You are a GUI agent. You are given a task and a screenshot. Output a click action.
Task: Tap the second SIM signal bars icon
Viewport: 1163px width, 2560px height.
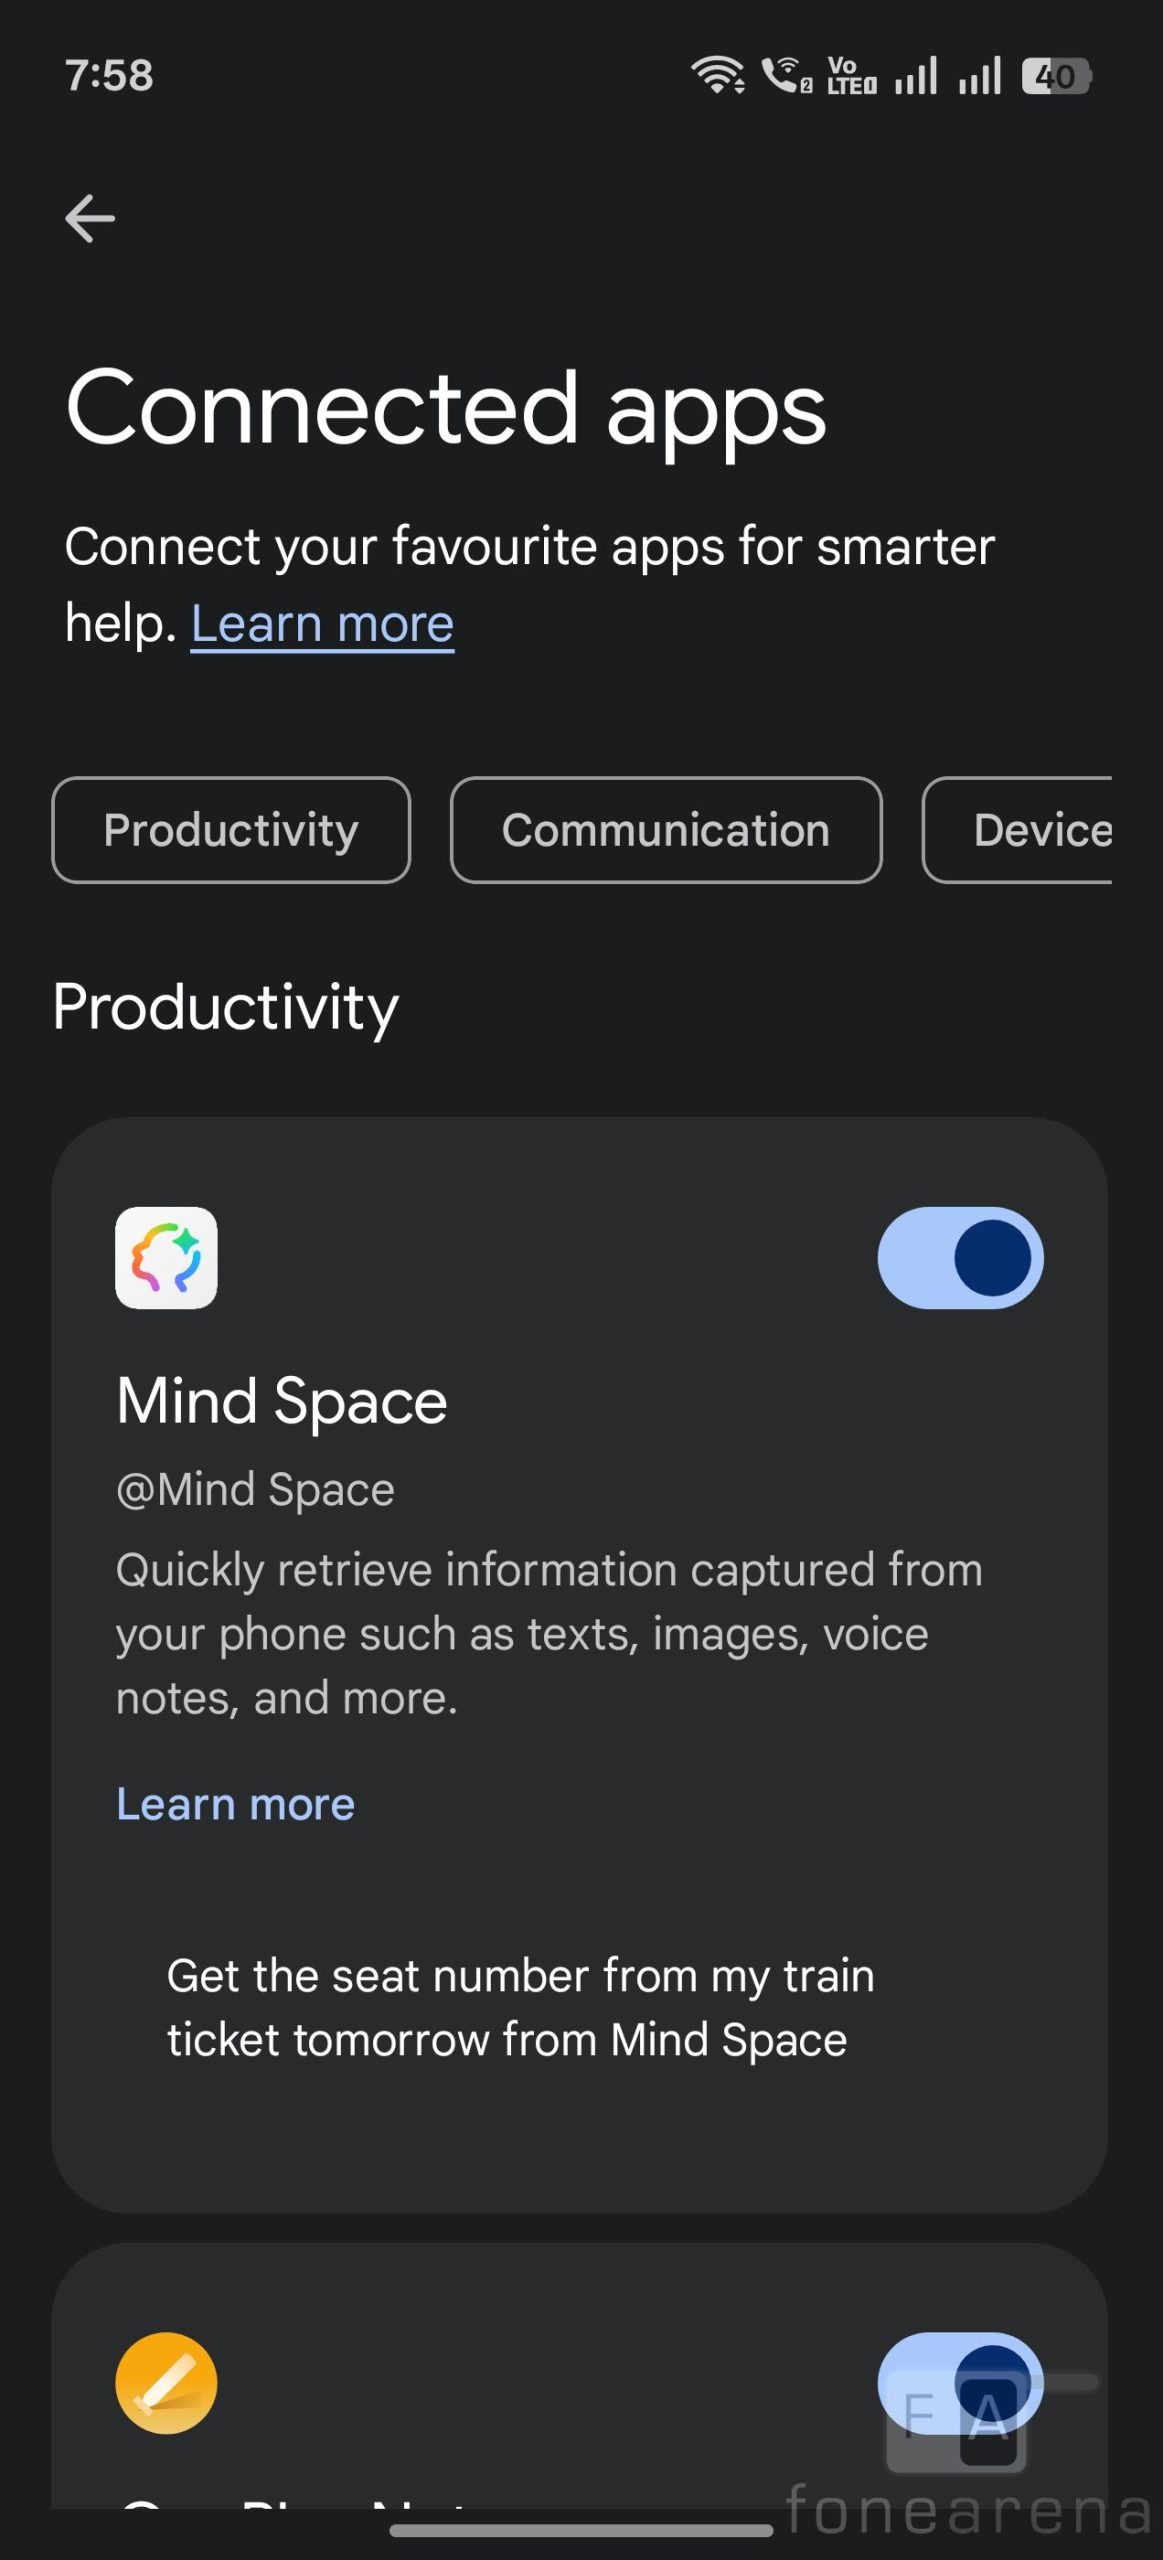coord(979,76)
